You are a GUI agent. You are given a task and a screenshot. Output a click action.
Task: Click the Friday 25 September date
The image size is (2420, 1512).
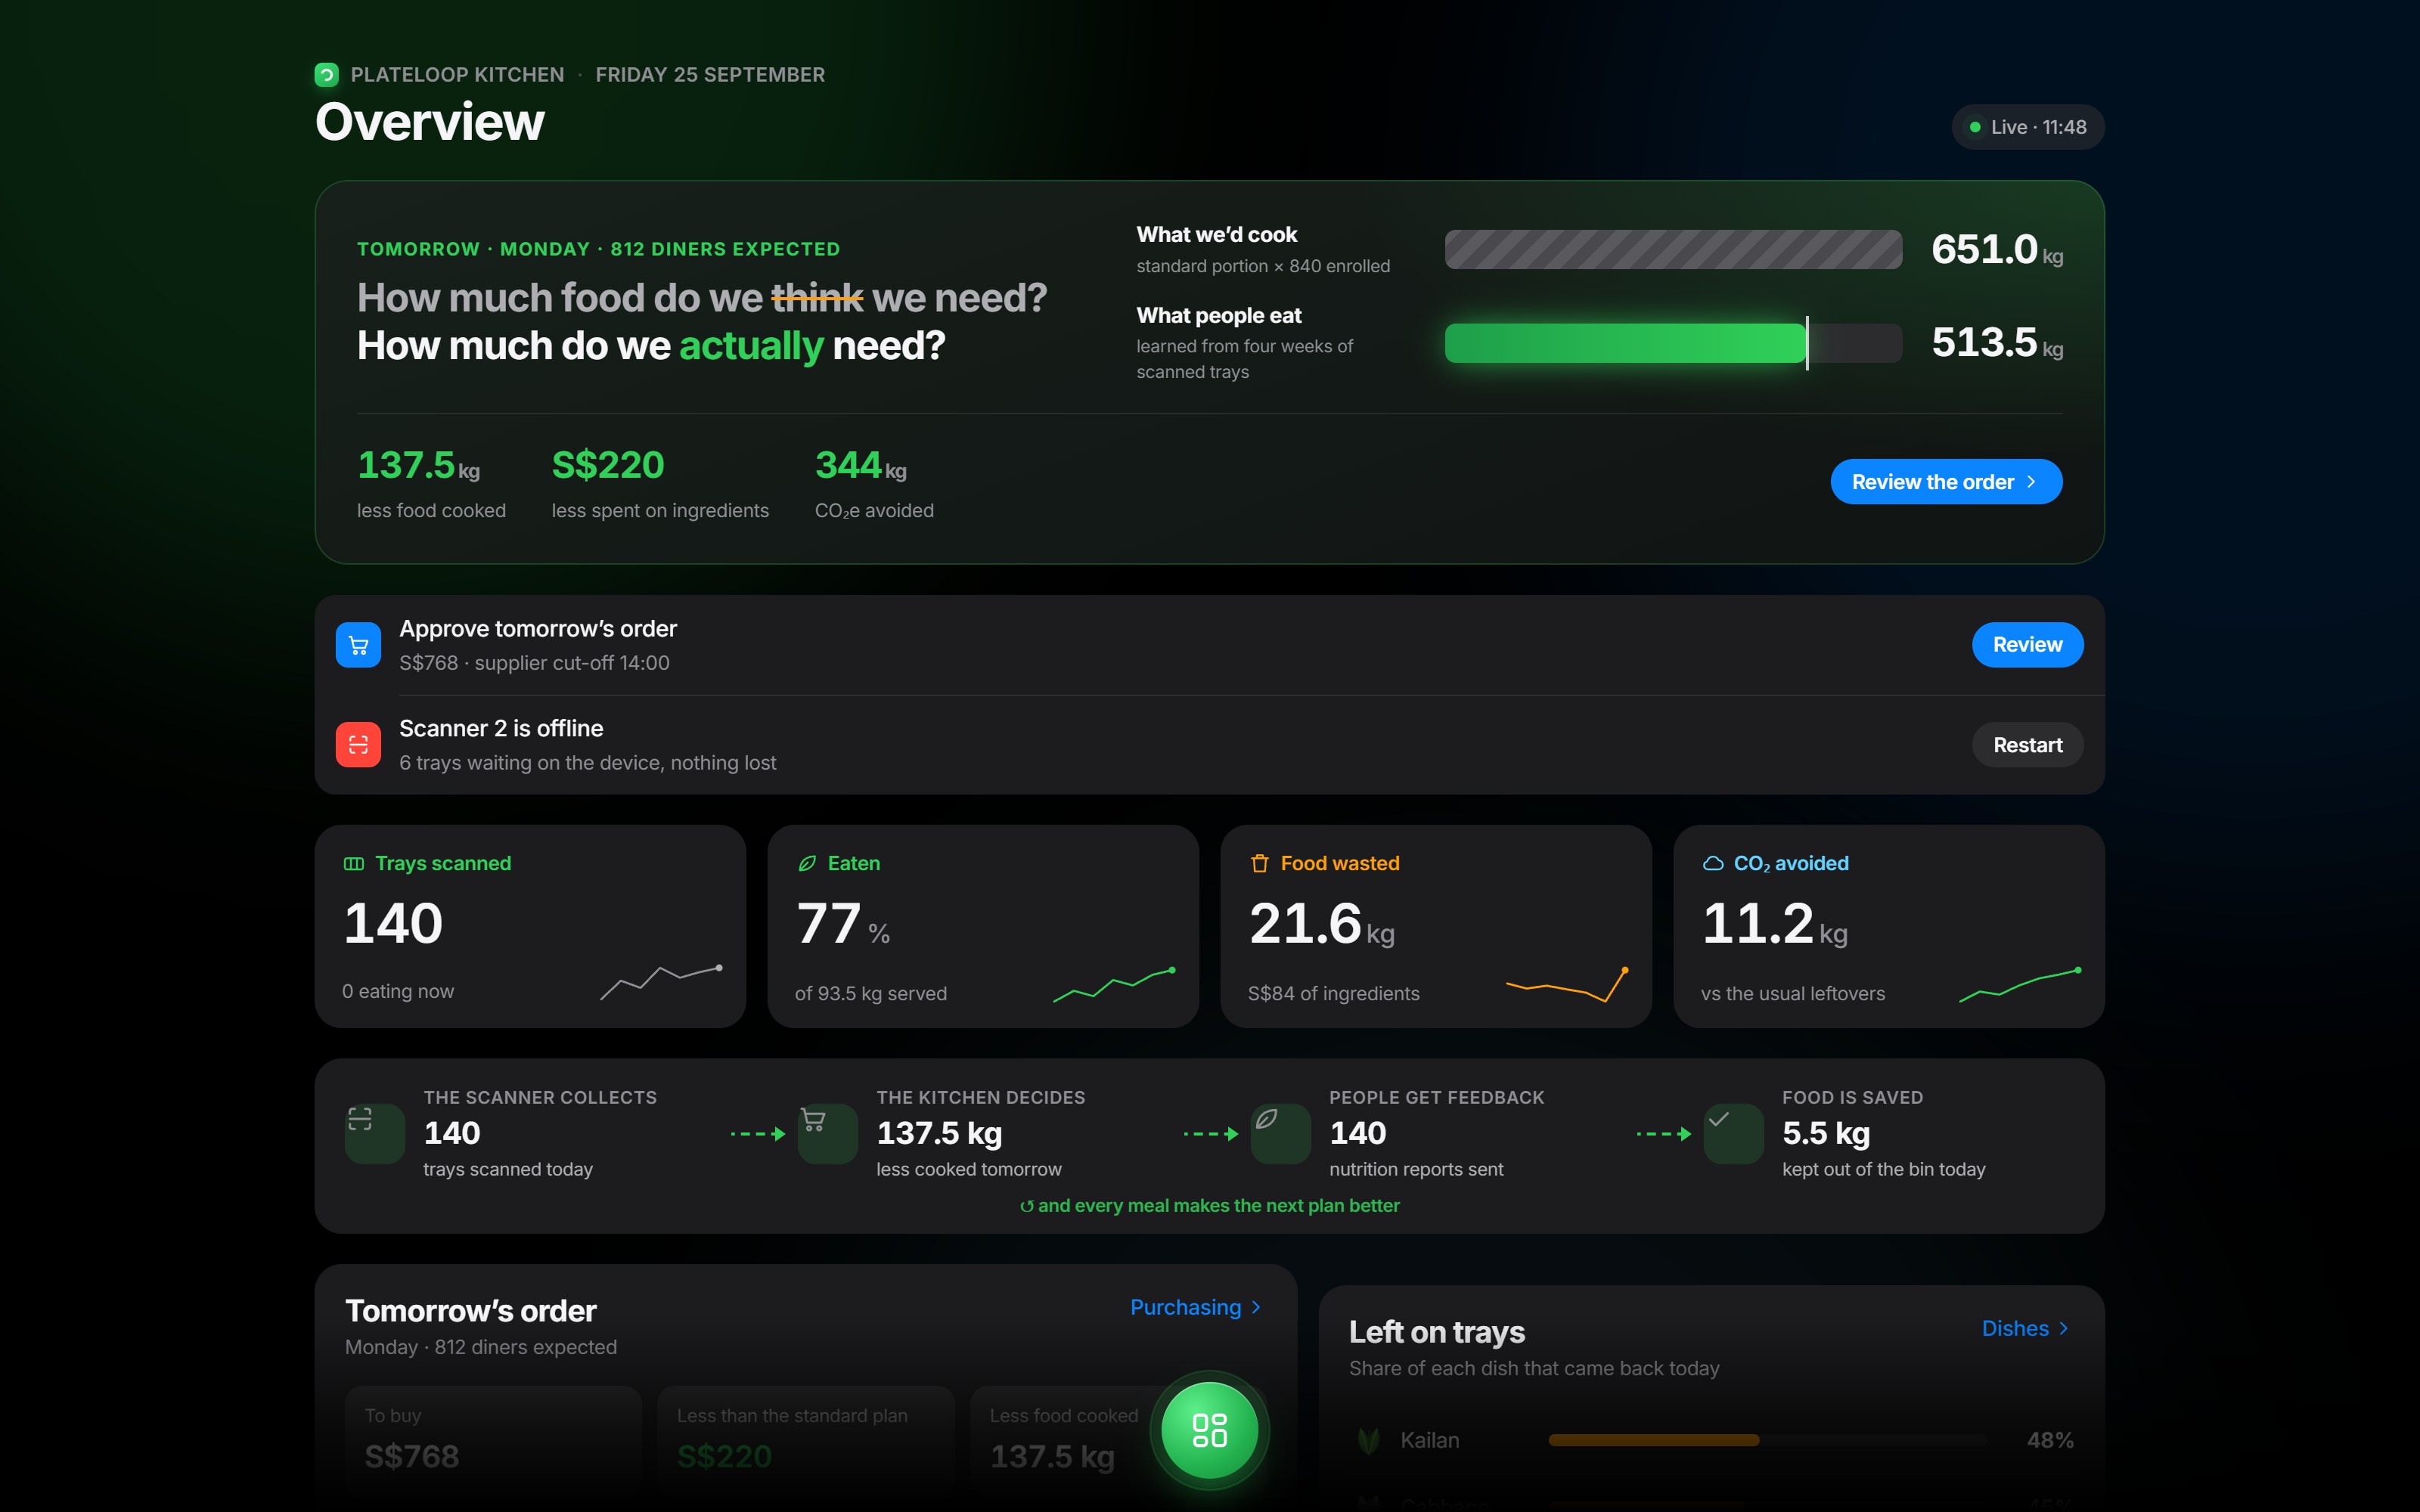[710, 75]
